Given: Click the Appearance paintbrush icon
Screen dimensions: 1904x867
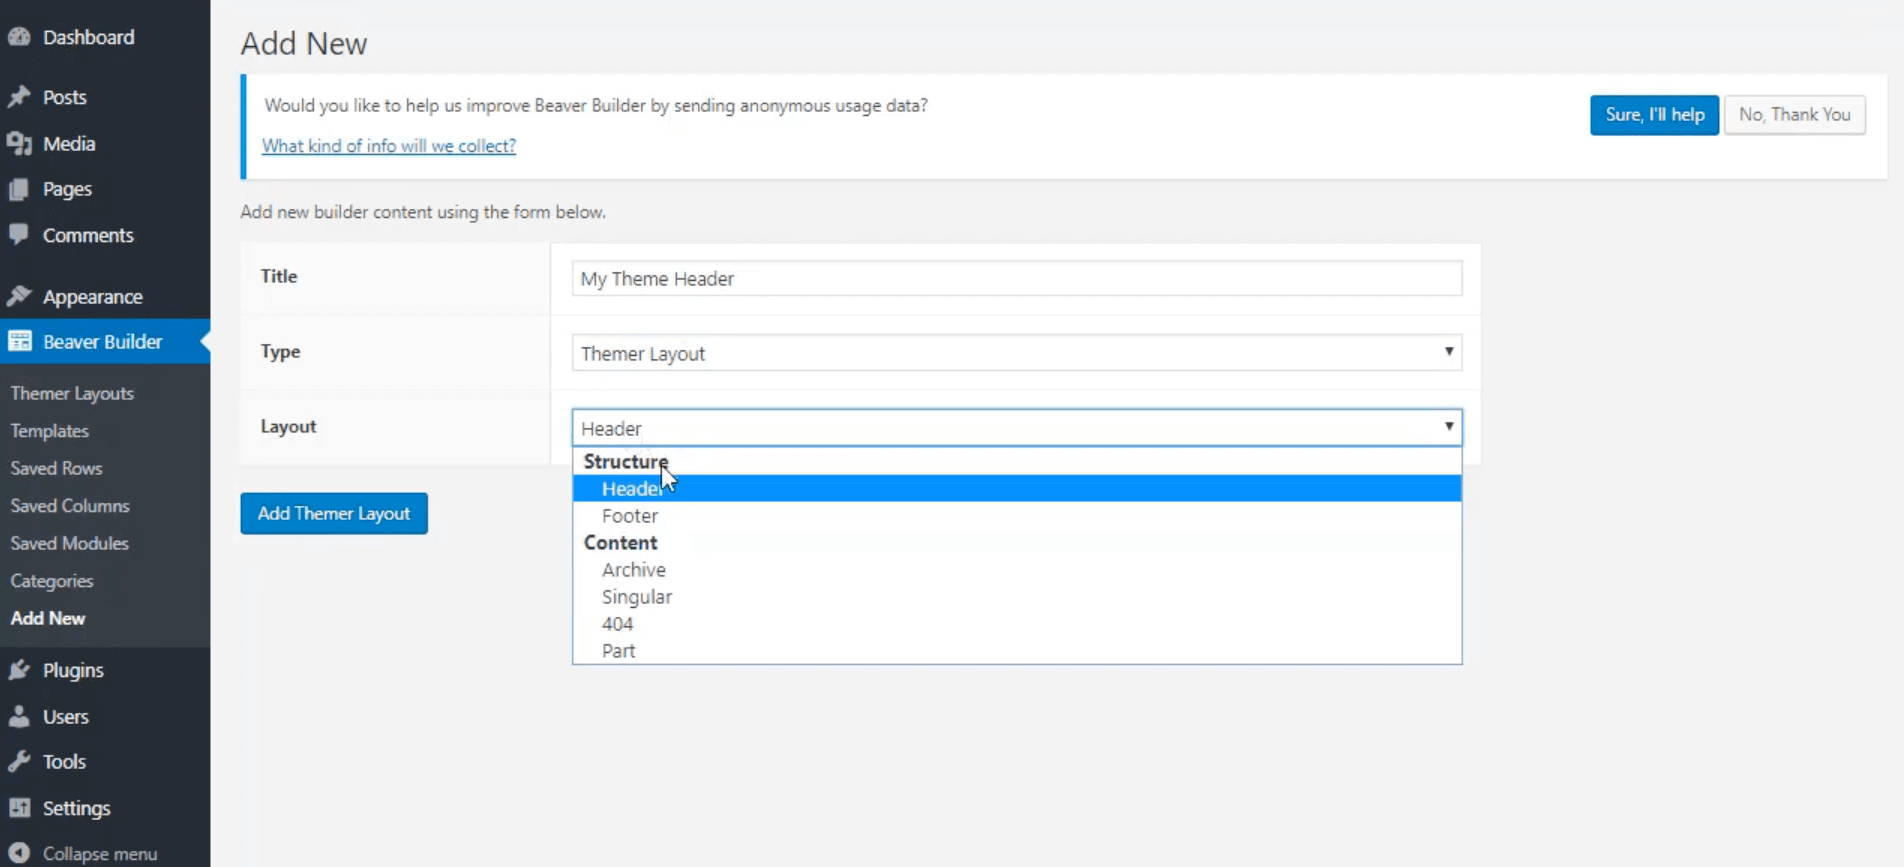Looking at the screenshot, I should tap(19, 296).
